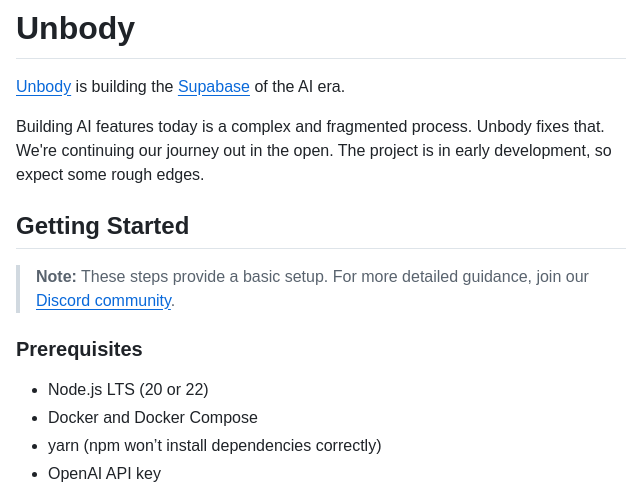Open the Discord community link
The width and height of the screenshot is (626, 502).
point(103,301)
